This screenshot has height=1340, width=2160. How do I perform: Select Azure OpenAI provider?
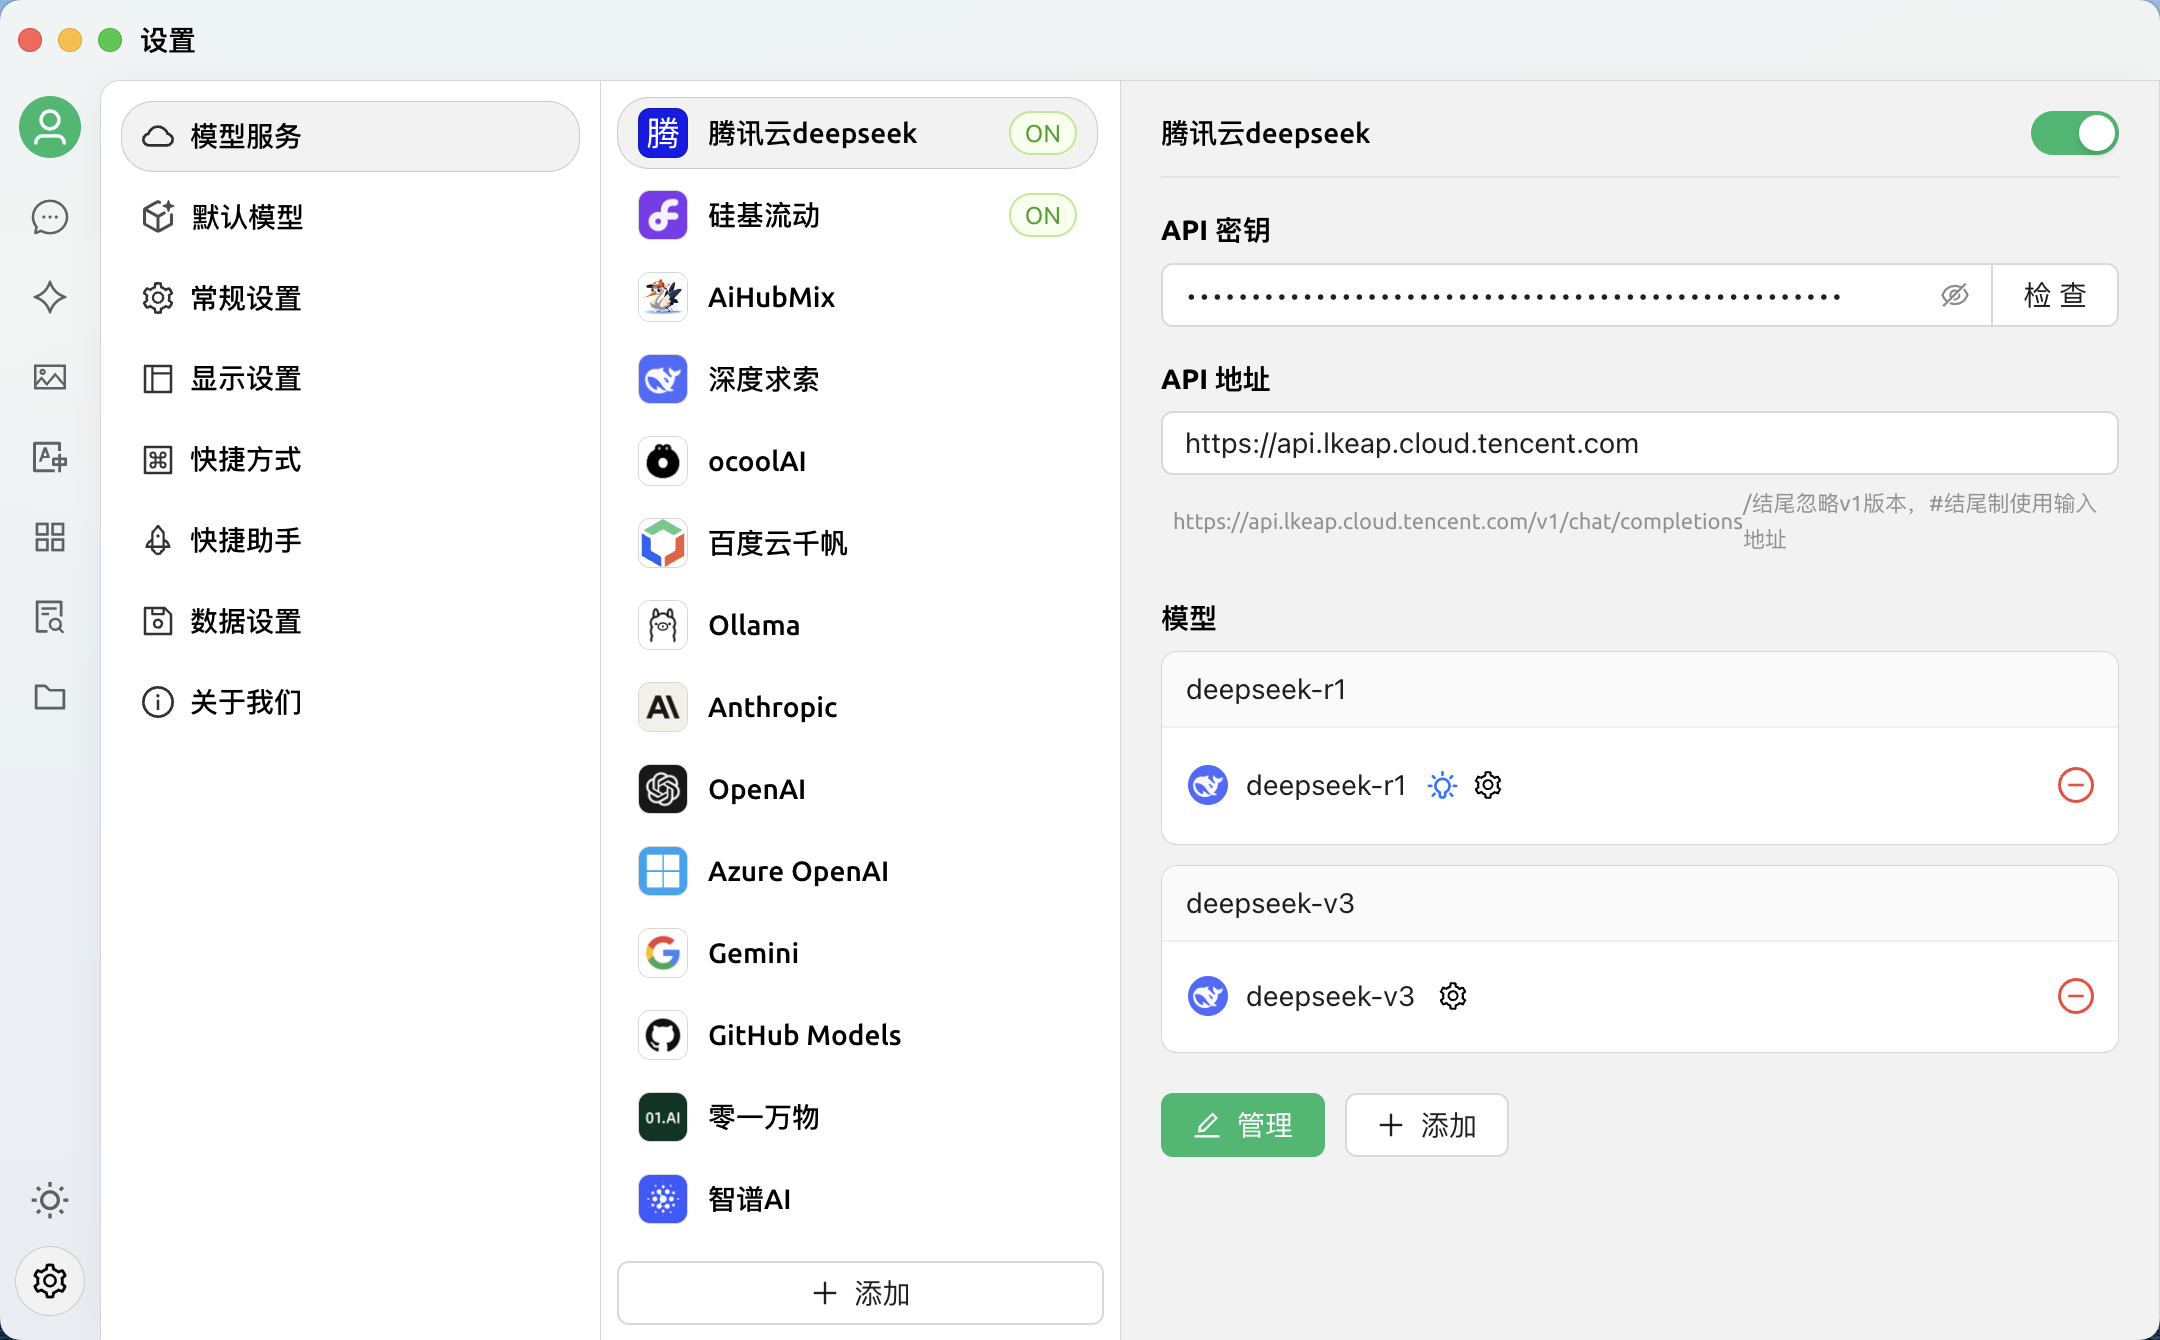857,871
